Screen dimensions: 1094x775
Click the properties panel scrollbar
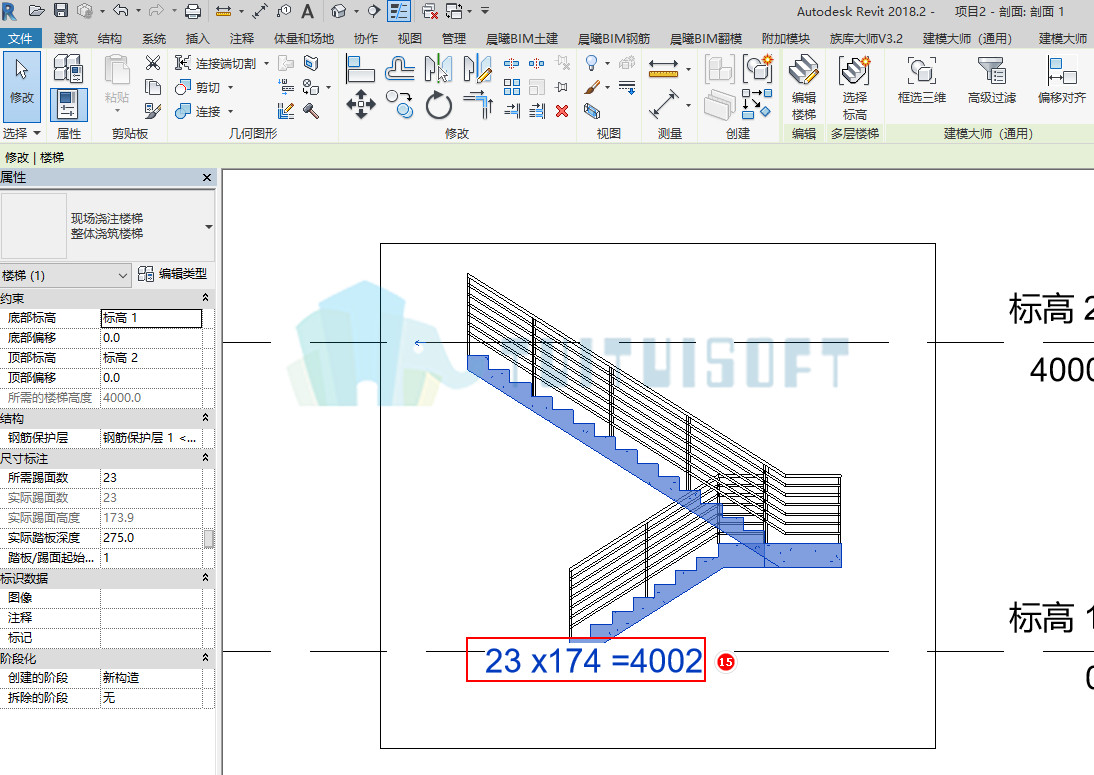pyautogui.click(x=209, y=539)
